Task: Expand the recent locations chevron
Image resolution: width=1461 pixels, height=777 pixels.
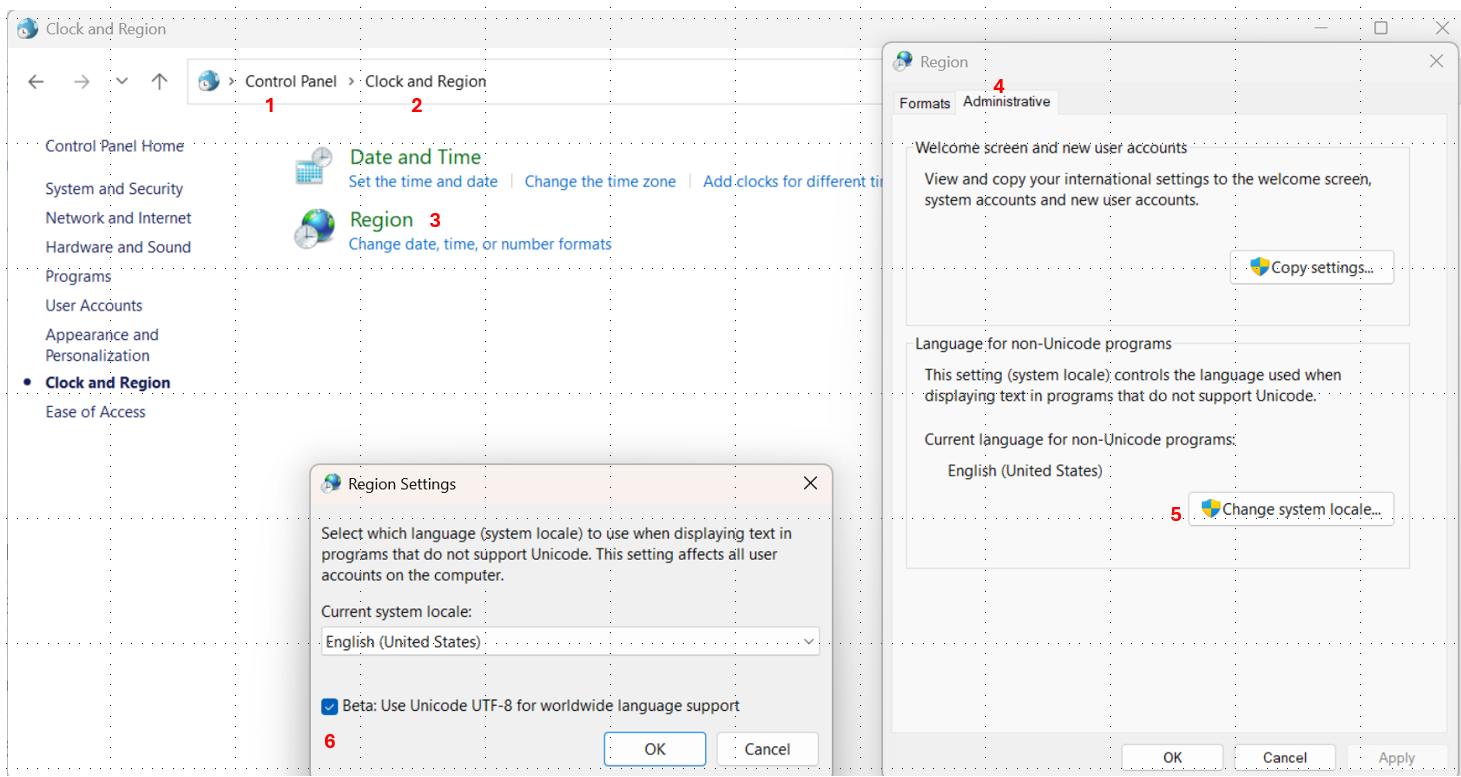Action: pyautogui.click(x=122, y=82)
